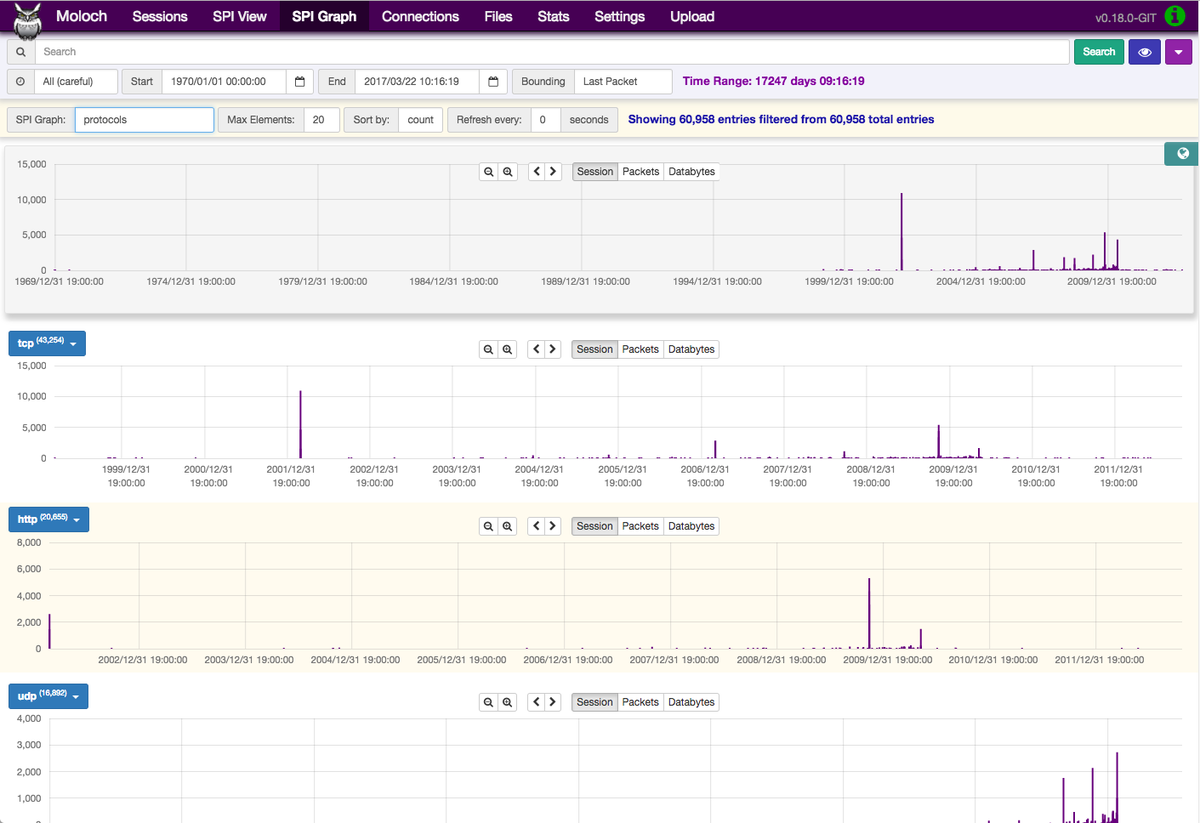Open the Upload tab
Viewport: 1200px width, 823px height.
click(692, 16)
